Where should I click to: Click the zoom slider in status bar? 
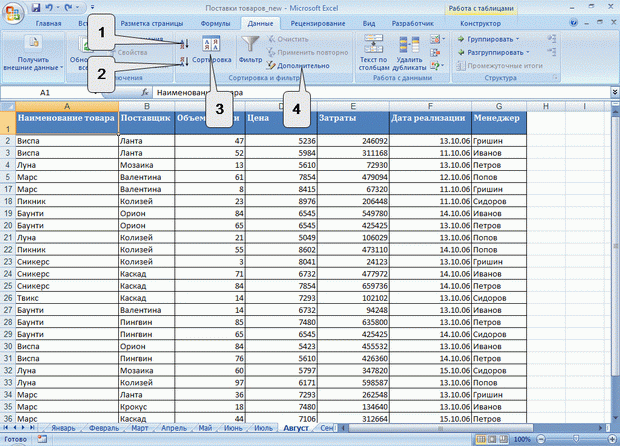[576, 439]
